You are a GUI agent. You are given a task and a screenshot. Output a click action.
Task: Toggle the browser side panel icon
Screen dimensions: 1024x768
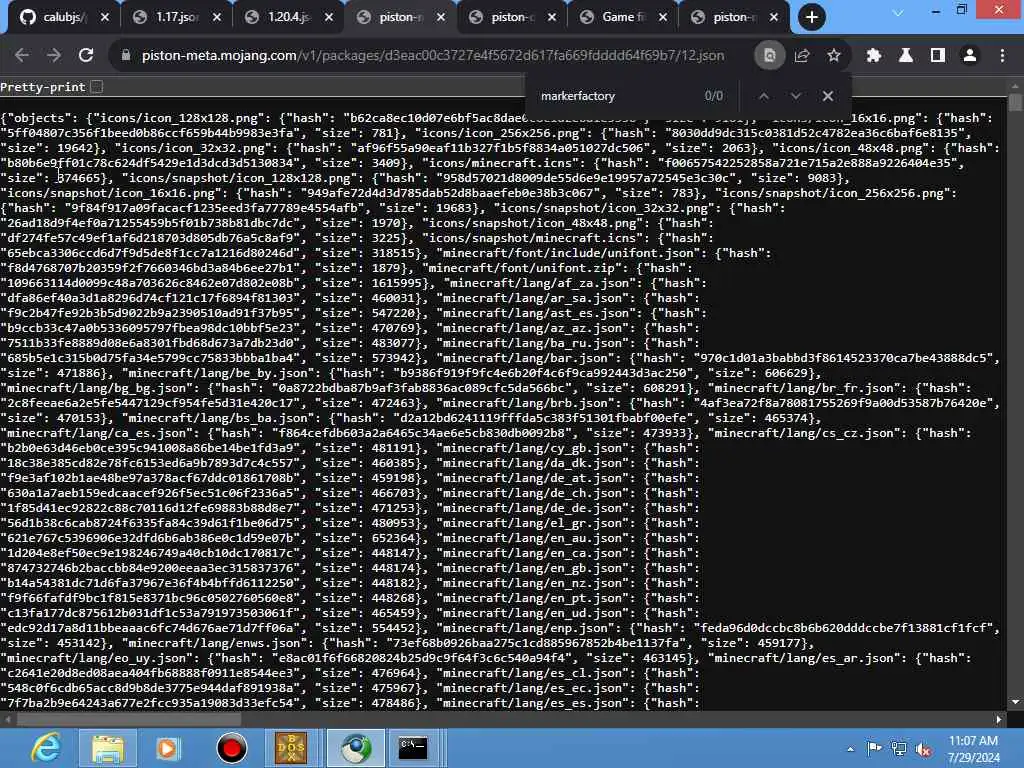tap(937, 56)
